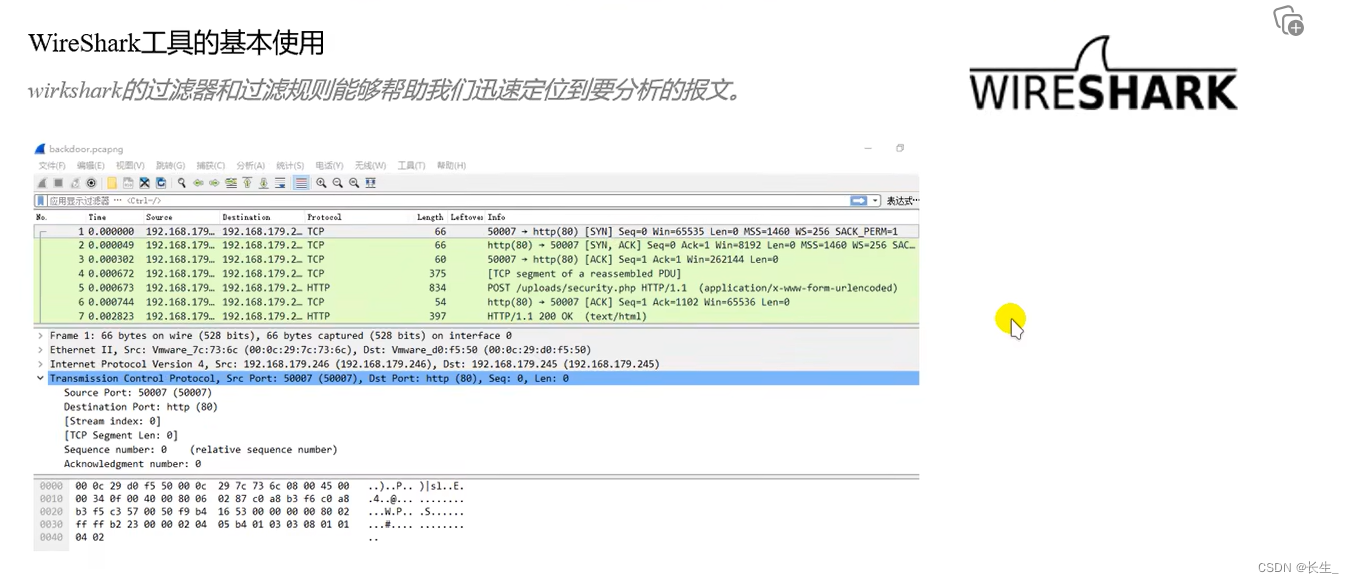Go forward with the right green arrow
Viewport: 1354px width, 583px height.
click(x=214, y=183)
